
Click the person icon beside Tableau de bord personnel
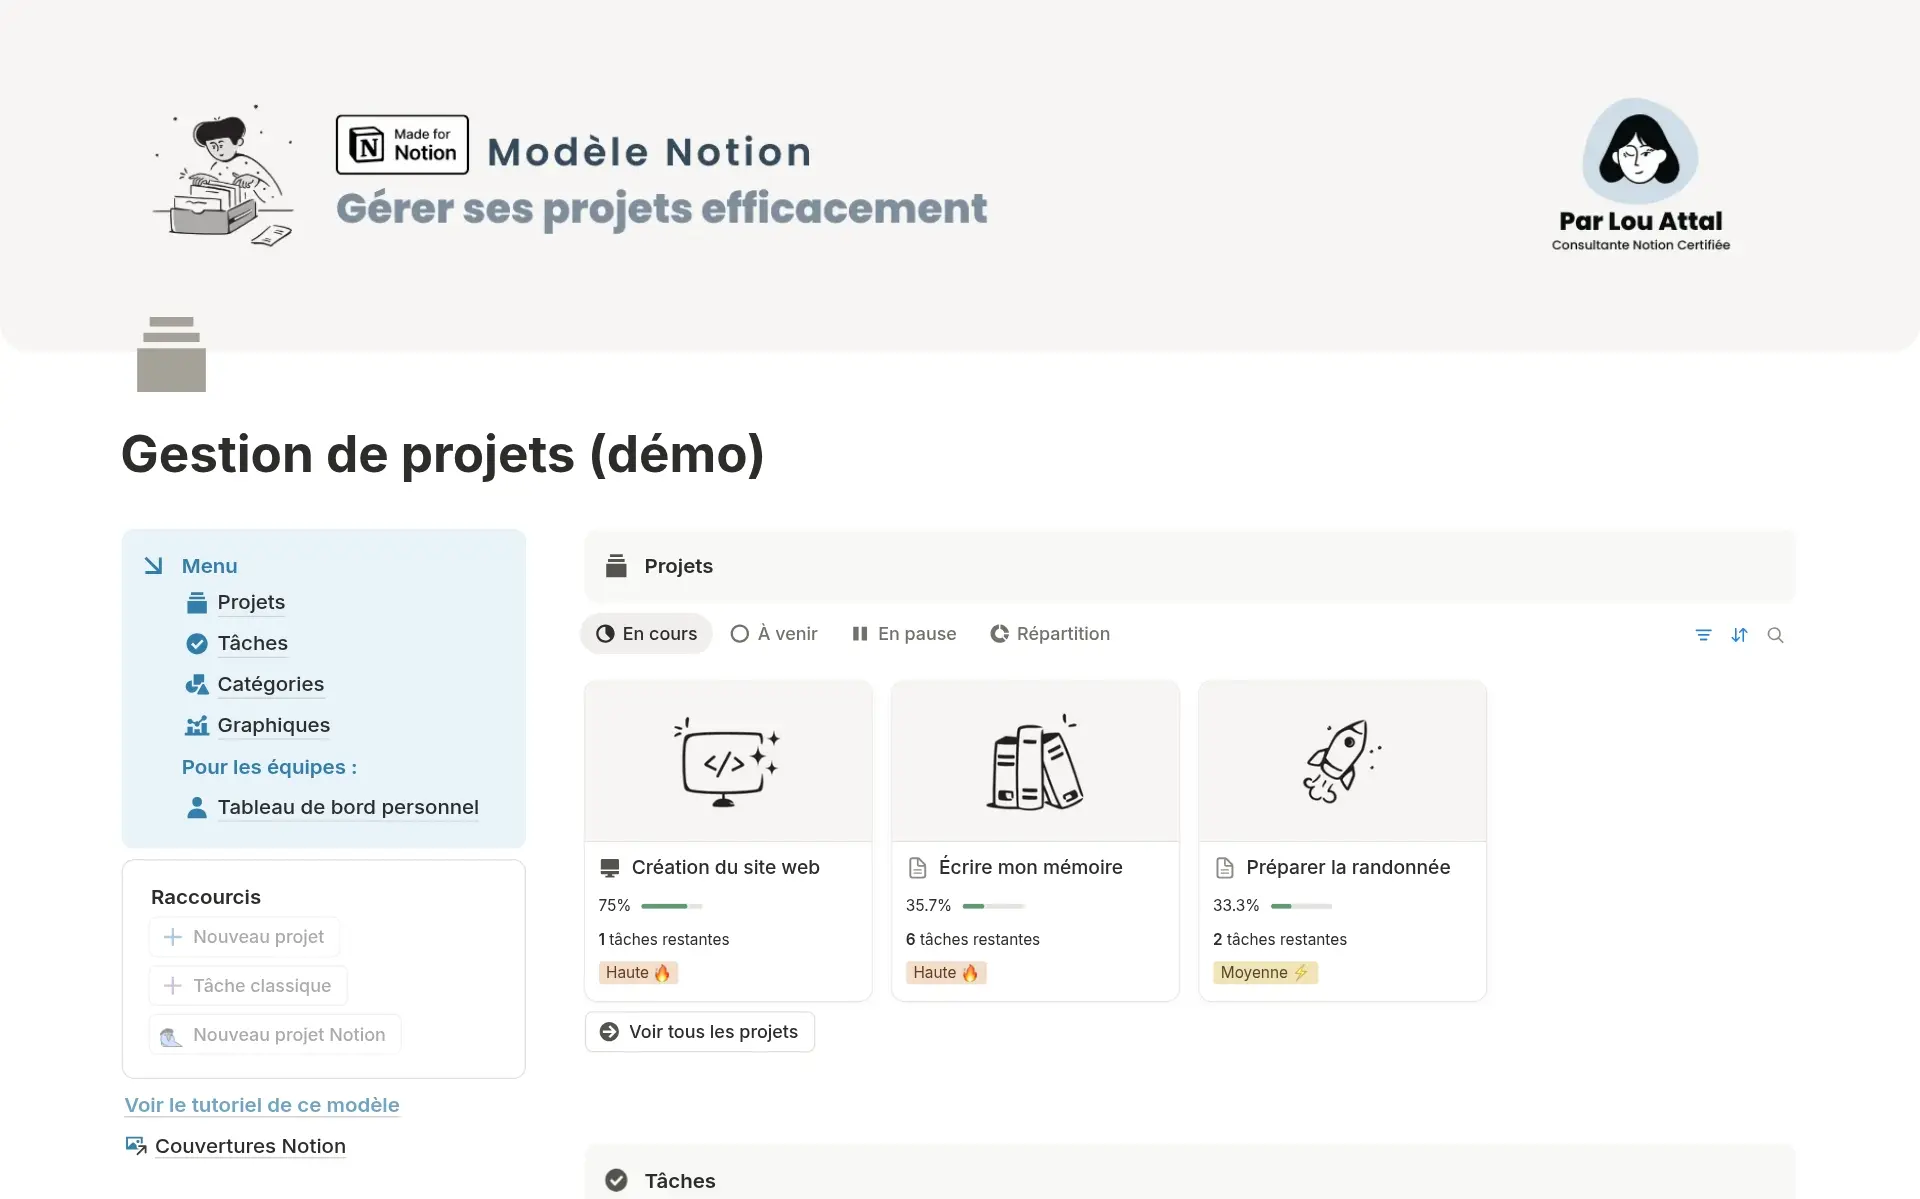click(x=196, y=807)
